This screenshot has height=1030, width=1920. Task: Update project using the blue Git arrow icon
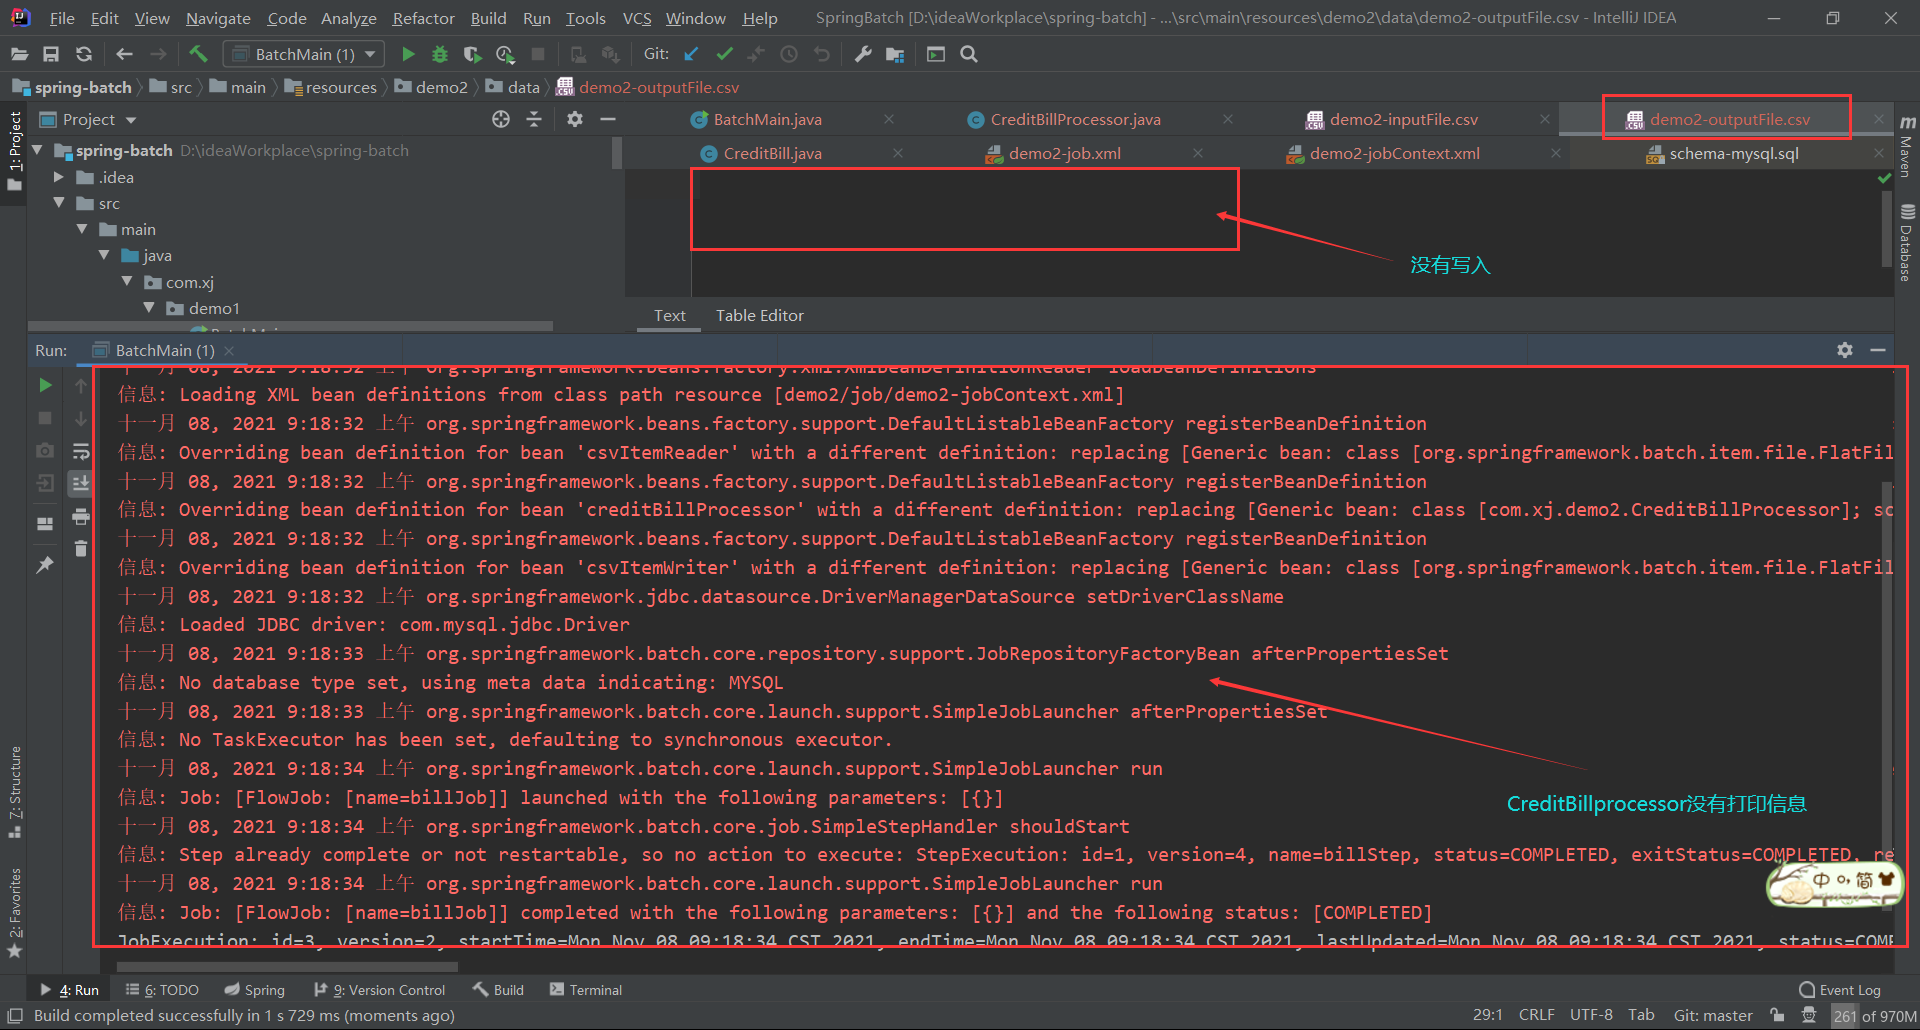(690, 54)
